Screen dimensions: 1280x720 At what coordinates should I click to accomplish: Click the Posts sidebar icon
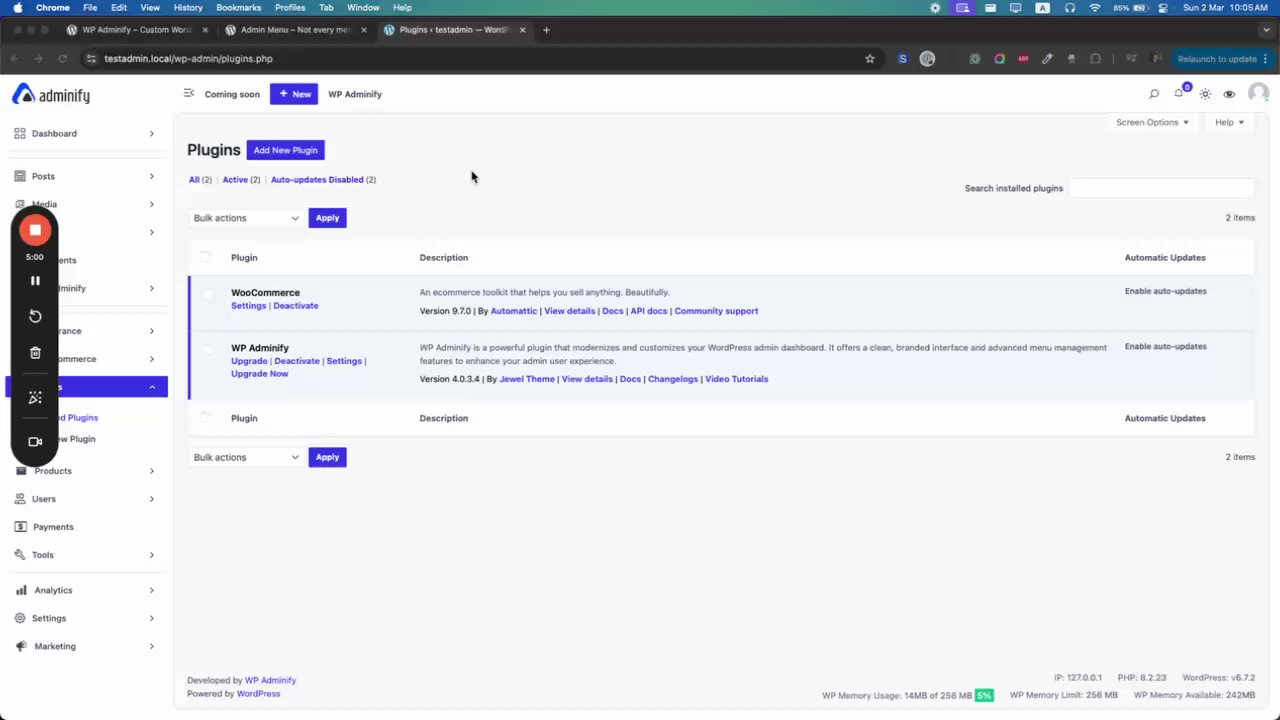point(20,176)
